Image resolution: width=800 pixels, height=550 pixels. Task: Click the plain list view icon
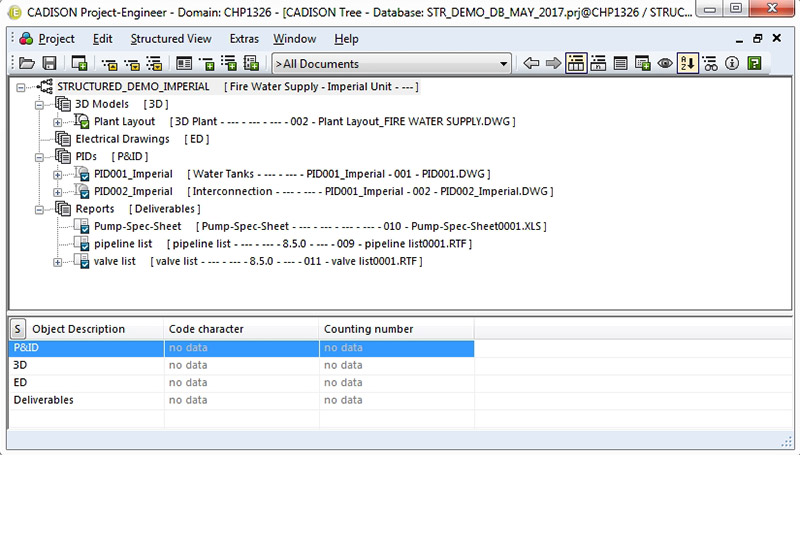pos(620,63)
